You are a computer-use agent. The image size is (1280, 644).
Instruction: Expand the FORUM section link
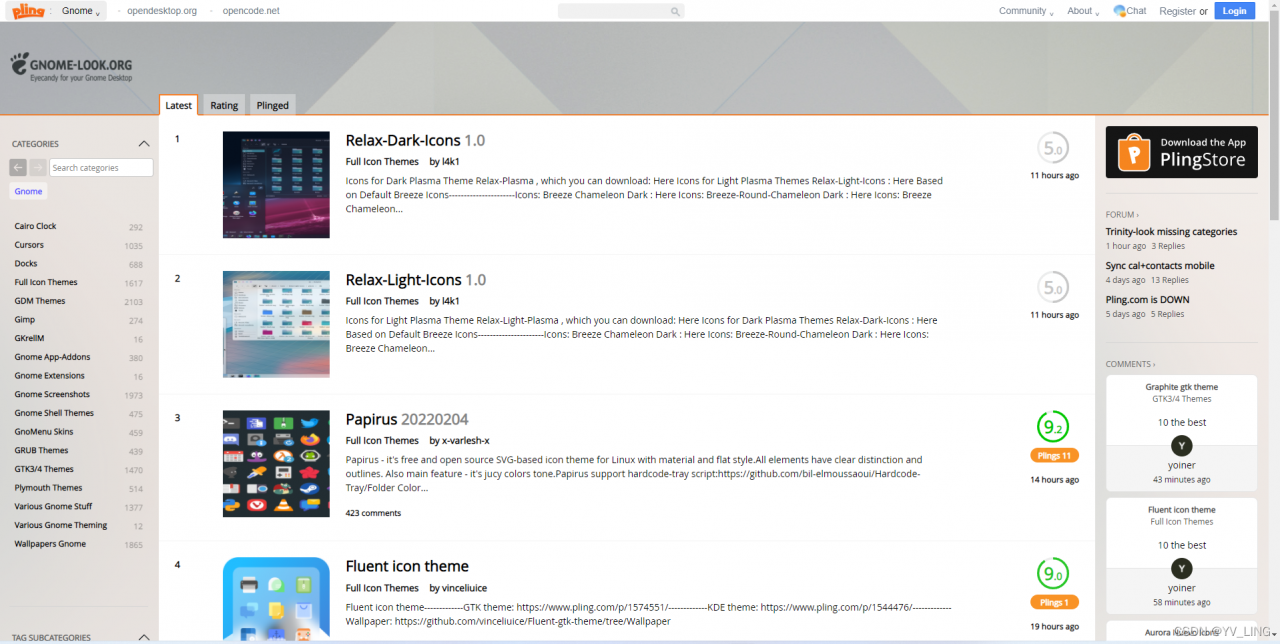click(1122, 214)
